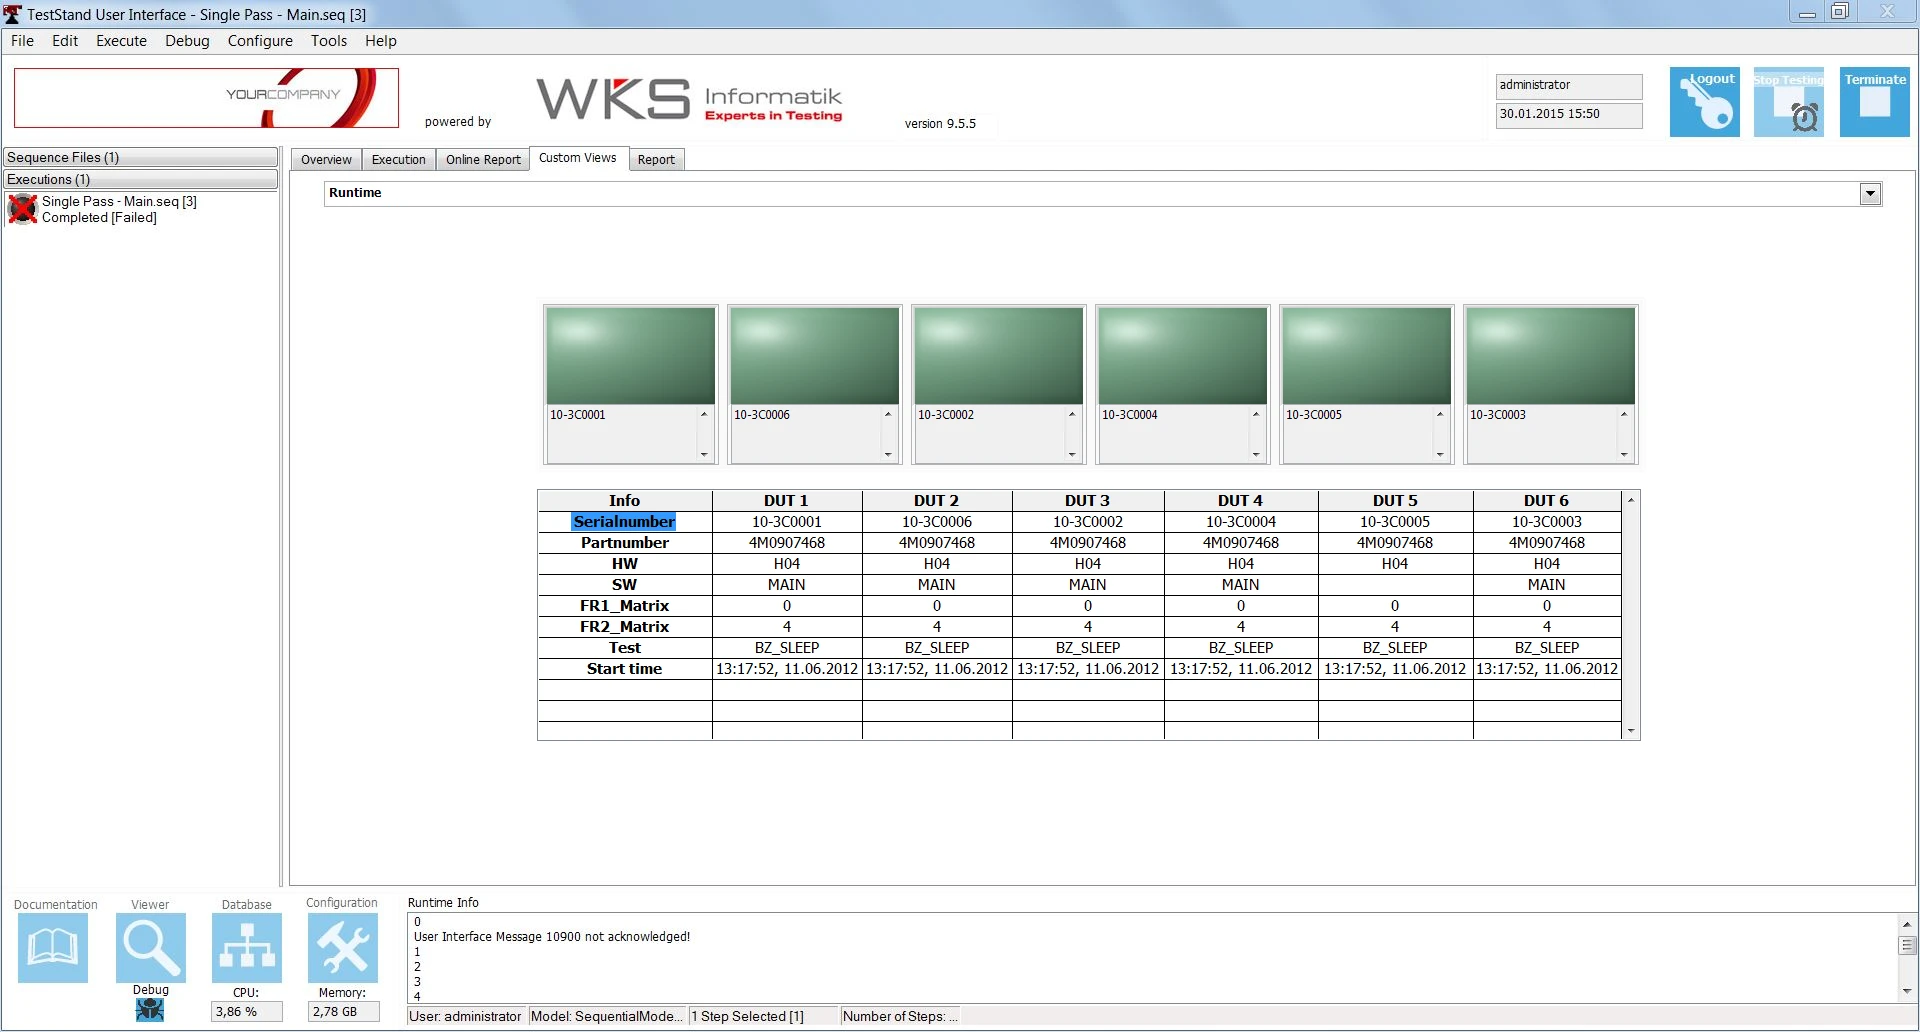Click the Logout key icon
Screen dimensions: 1920x1032
(x=1704, y=102)
